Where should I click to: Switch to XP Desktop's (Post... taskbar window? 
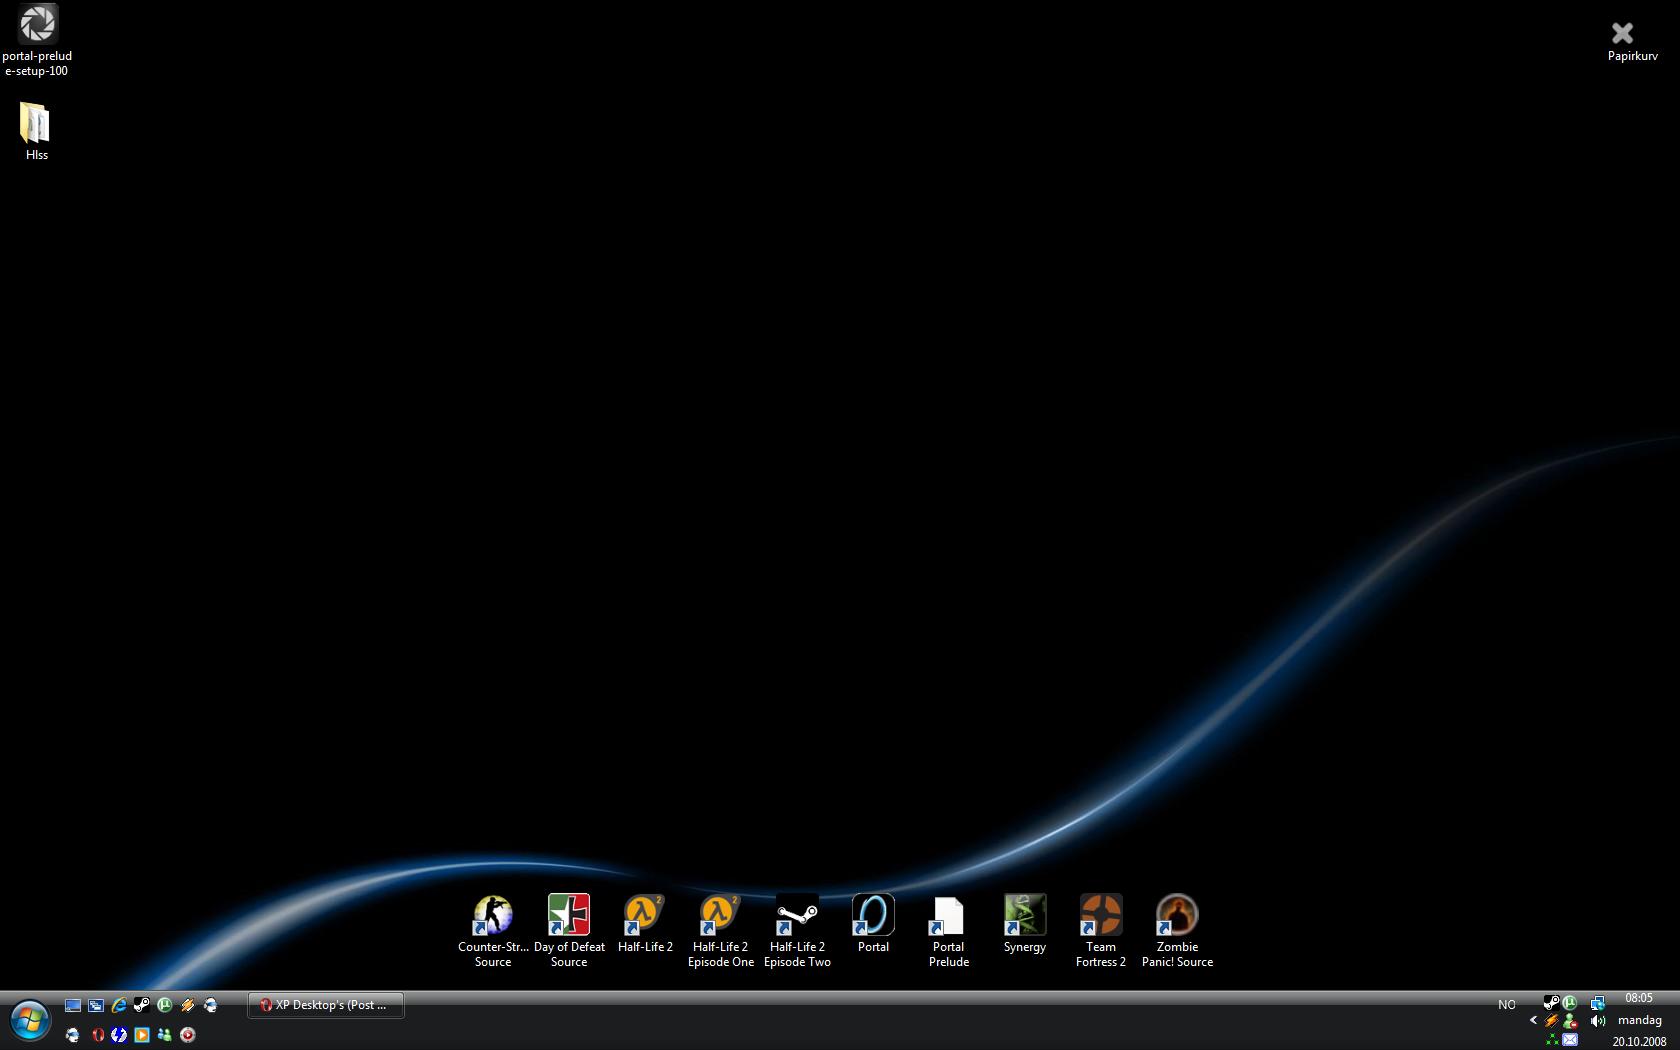pos(326,1005)
